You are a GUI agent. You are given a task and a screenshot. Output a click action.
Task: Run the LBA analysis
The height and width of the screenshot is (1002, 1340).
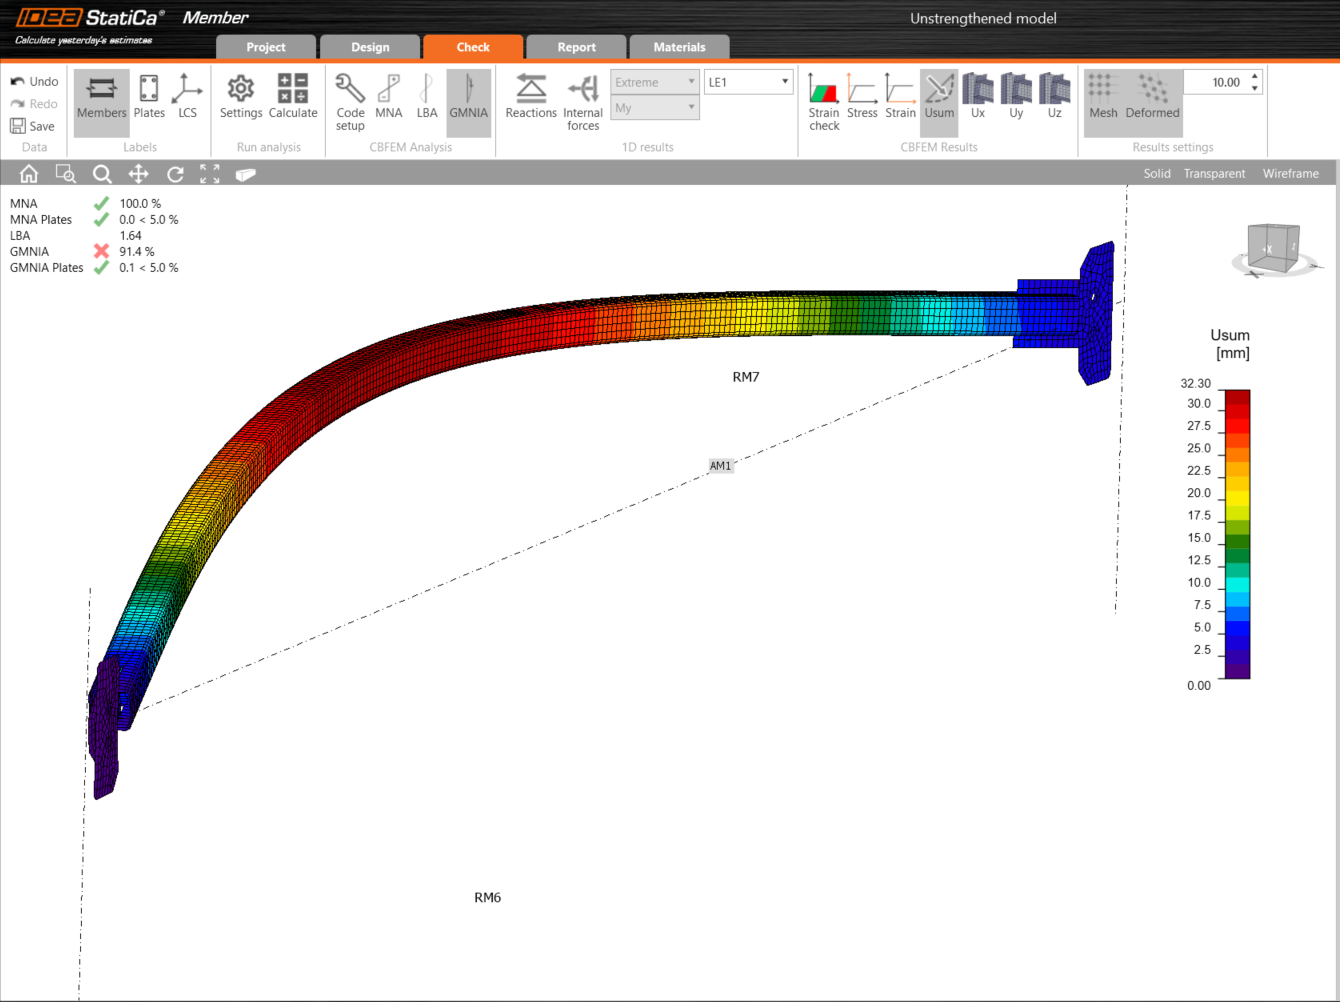coord(427,97)
